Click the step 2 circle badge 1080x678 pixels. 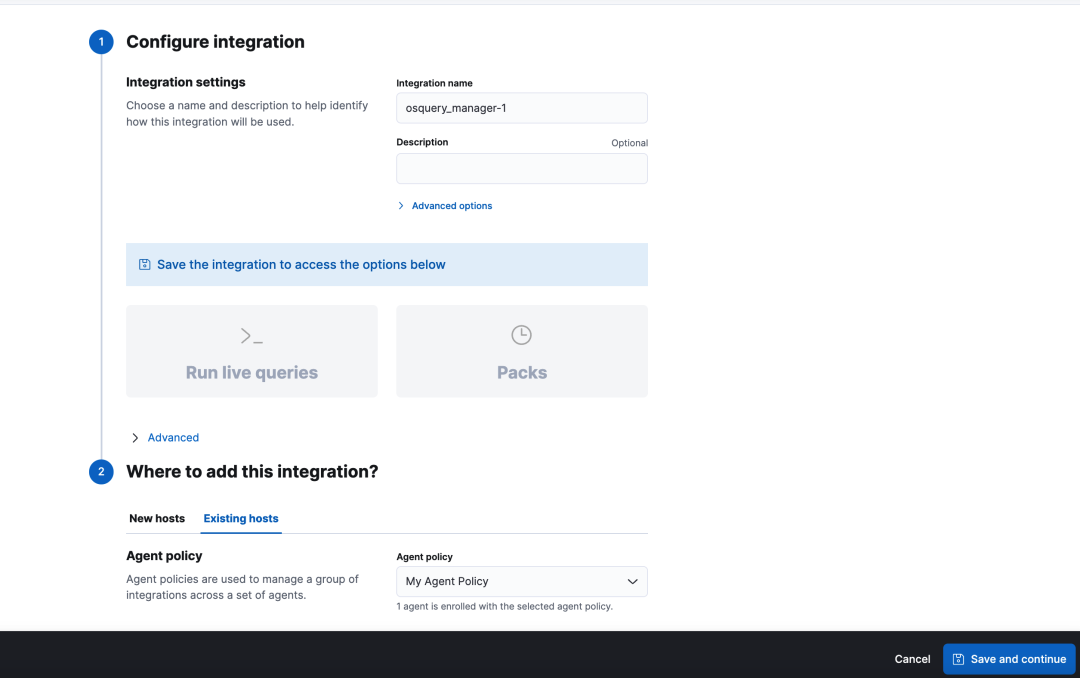pyautogui.click(x=101, y=472)
